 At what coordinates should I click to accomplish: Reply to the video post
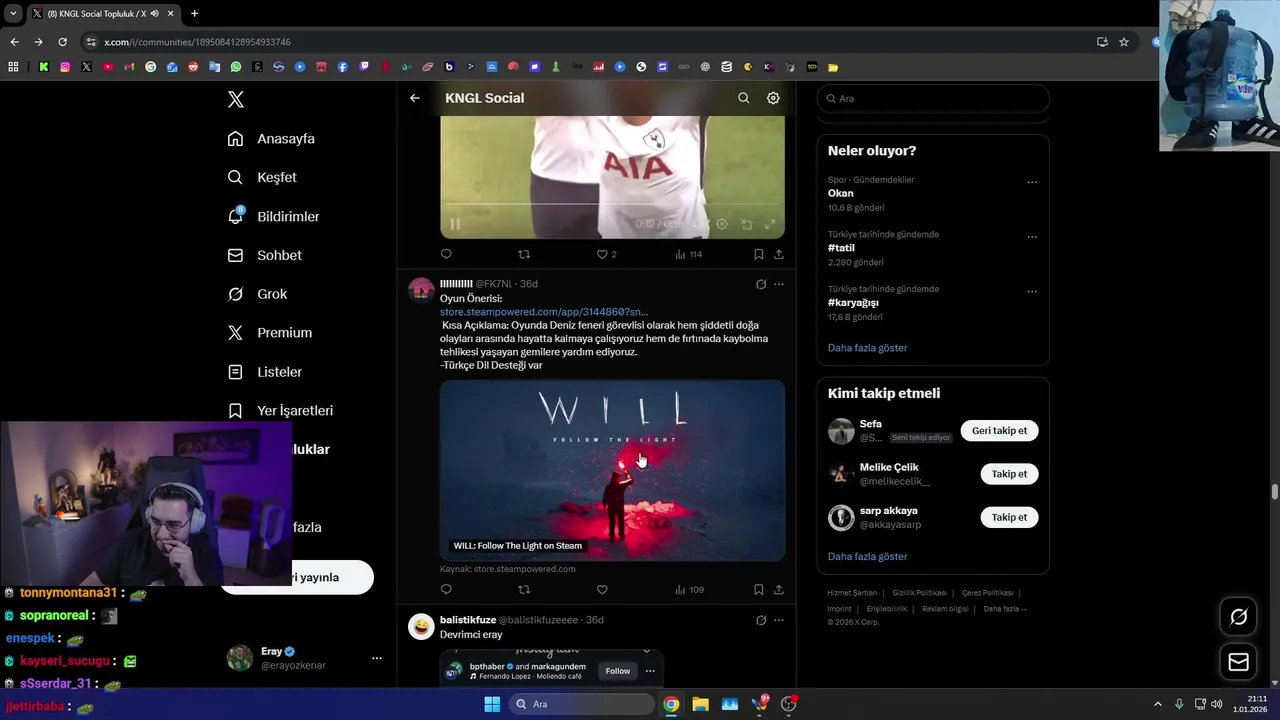click(446, 254)
